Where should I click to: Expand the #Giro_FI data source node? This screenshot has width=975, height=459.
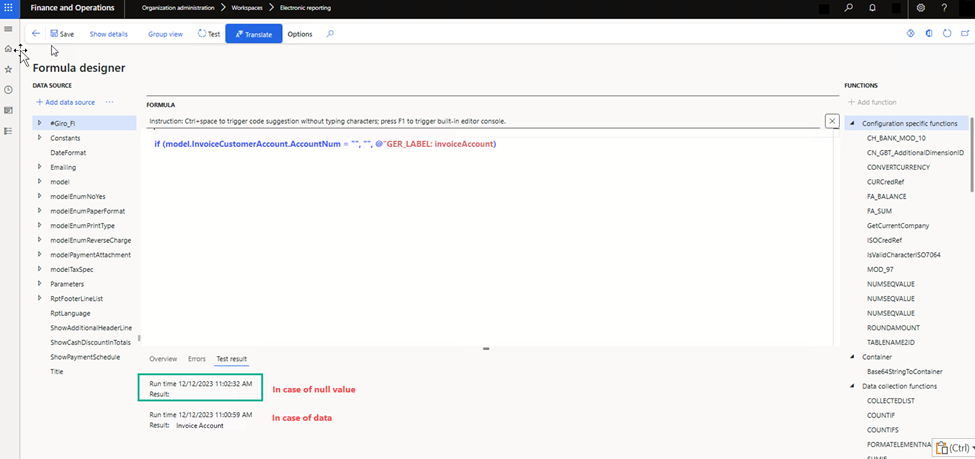(x=39, y=123)
